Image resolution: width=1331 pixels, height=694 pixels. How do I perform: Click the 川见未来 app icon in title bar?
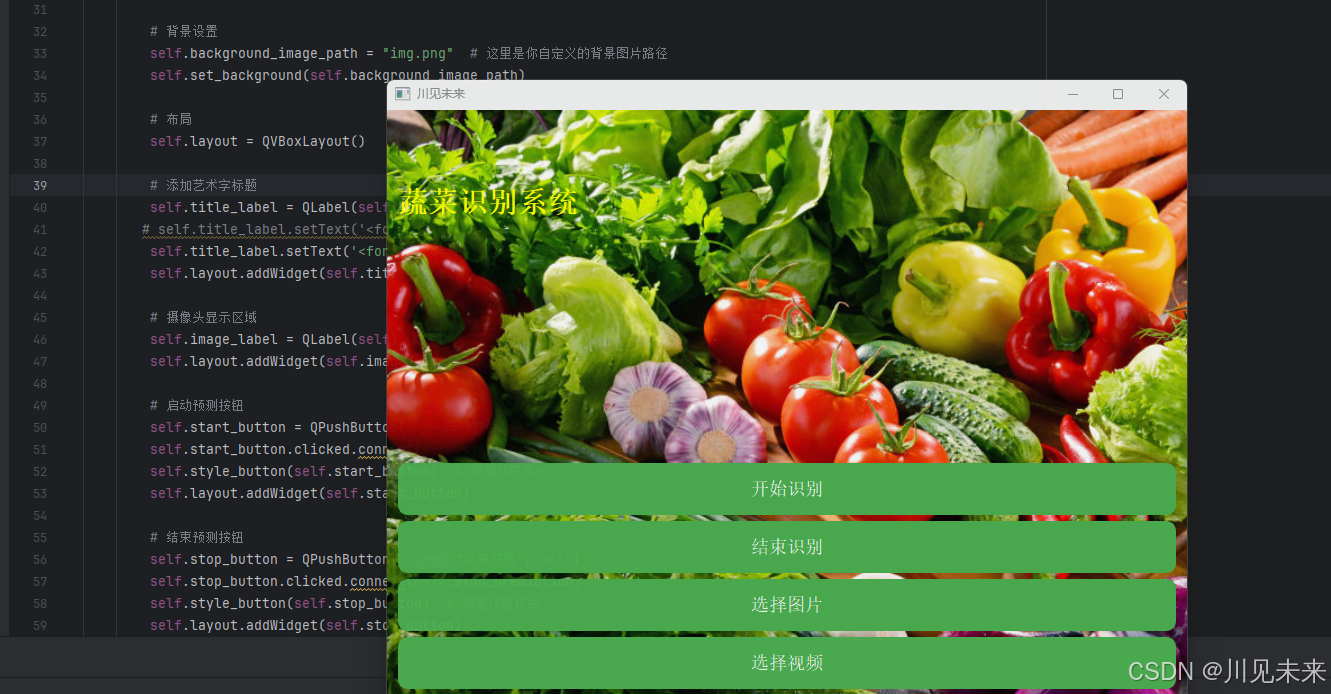click(x=403, y=93)
